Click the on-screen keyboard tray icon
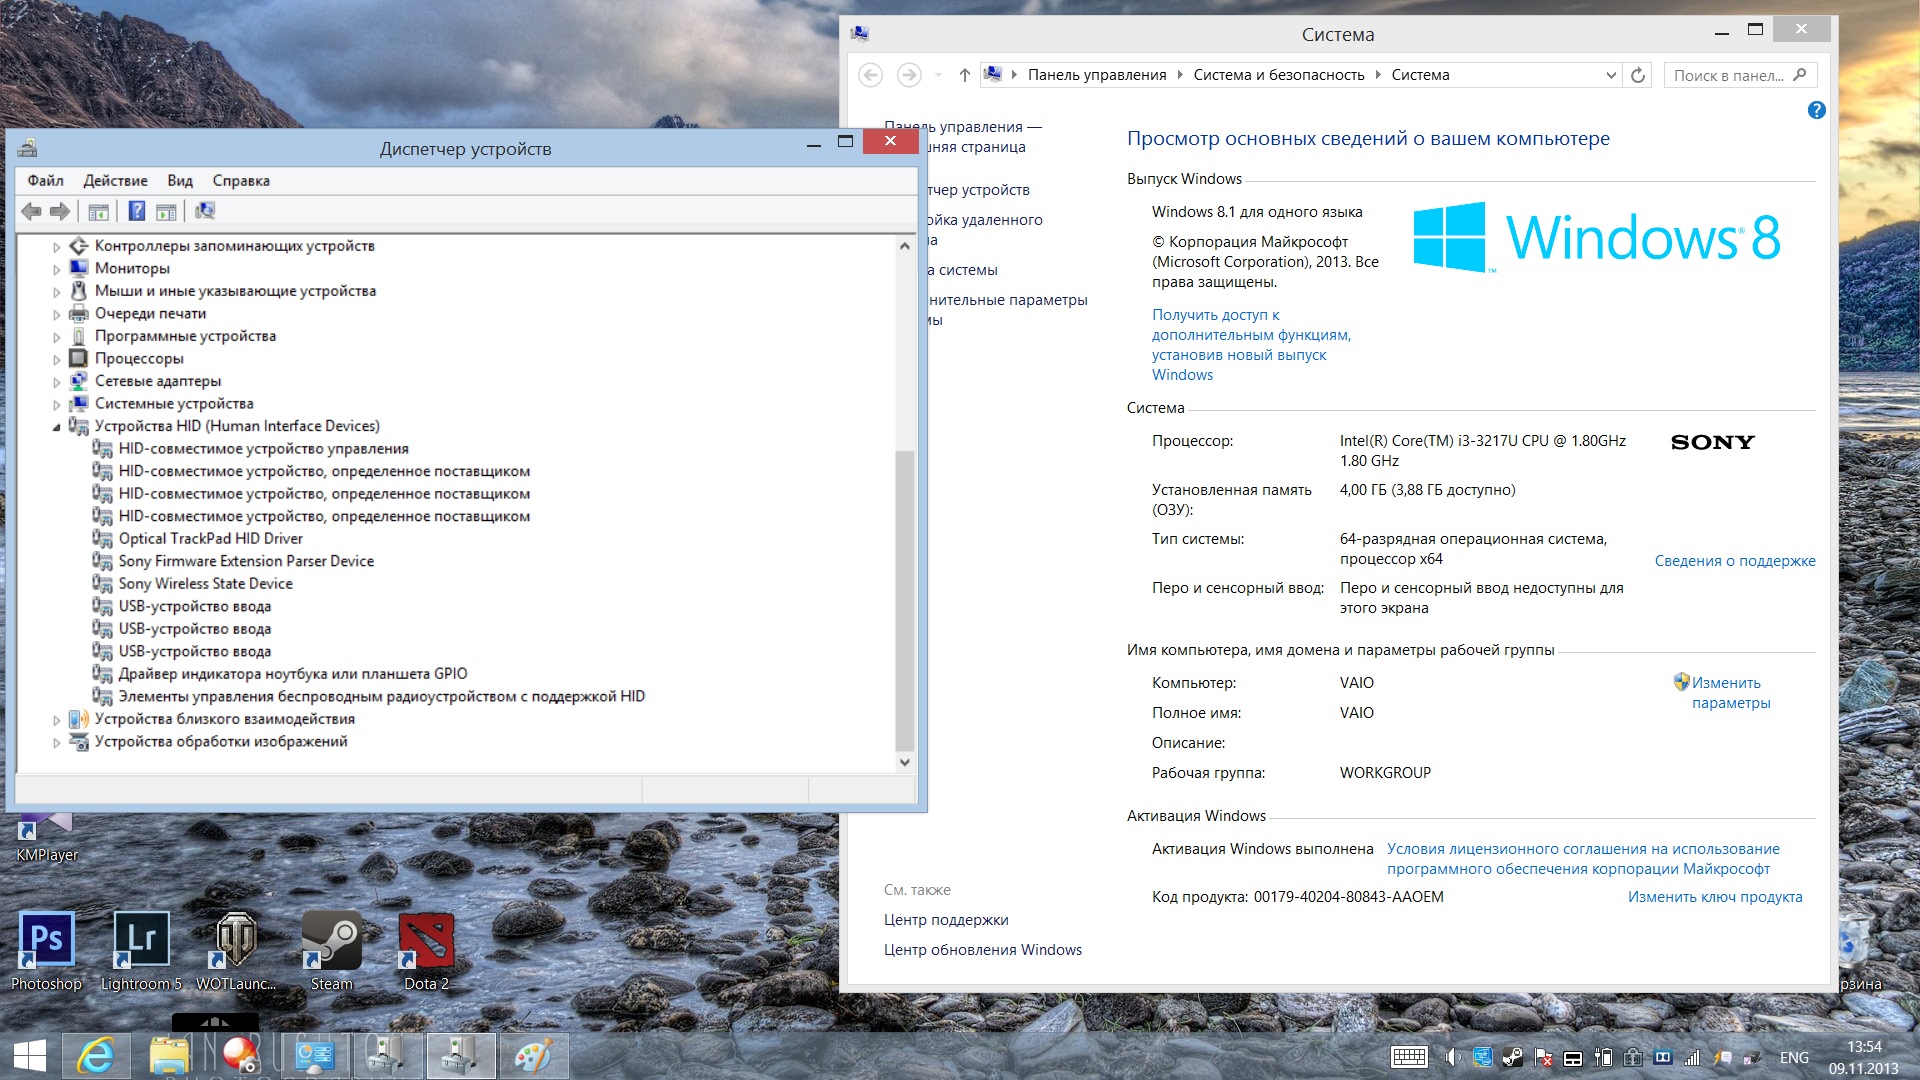 (x=1409, y=1057)
